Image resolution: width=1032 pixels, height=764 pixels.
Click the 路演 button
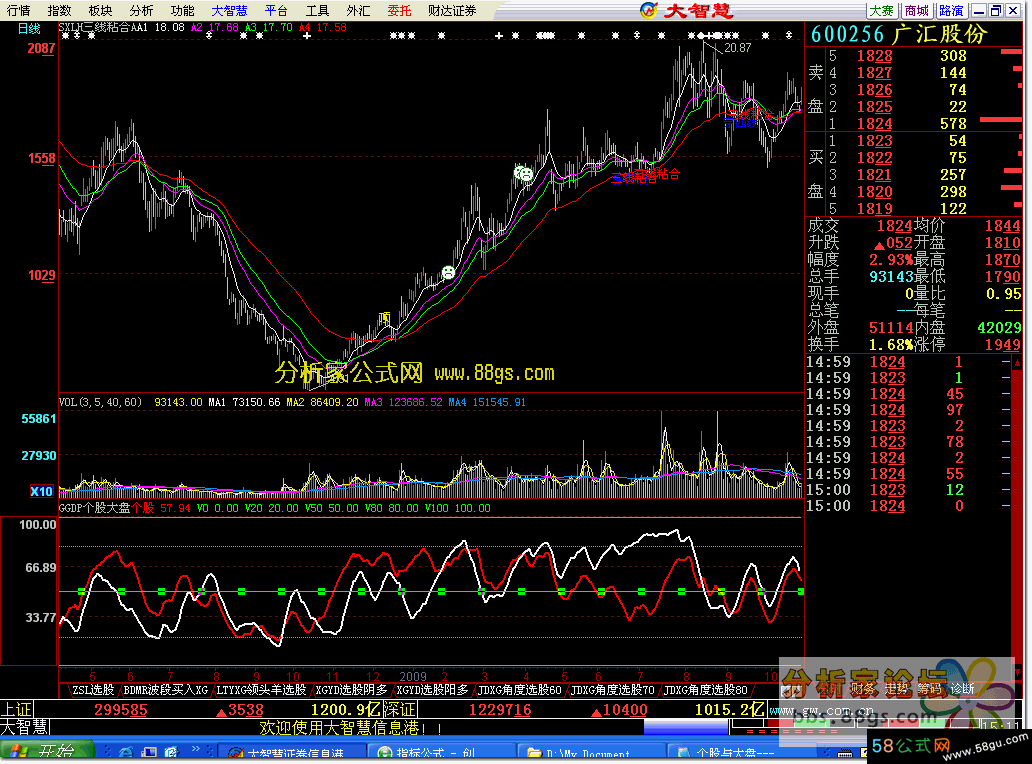952,11
